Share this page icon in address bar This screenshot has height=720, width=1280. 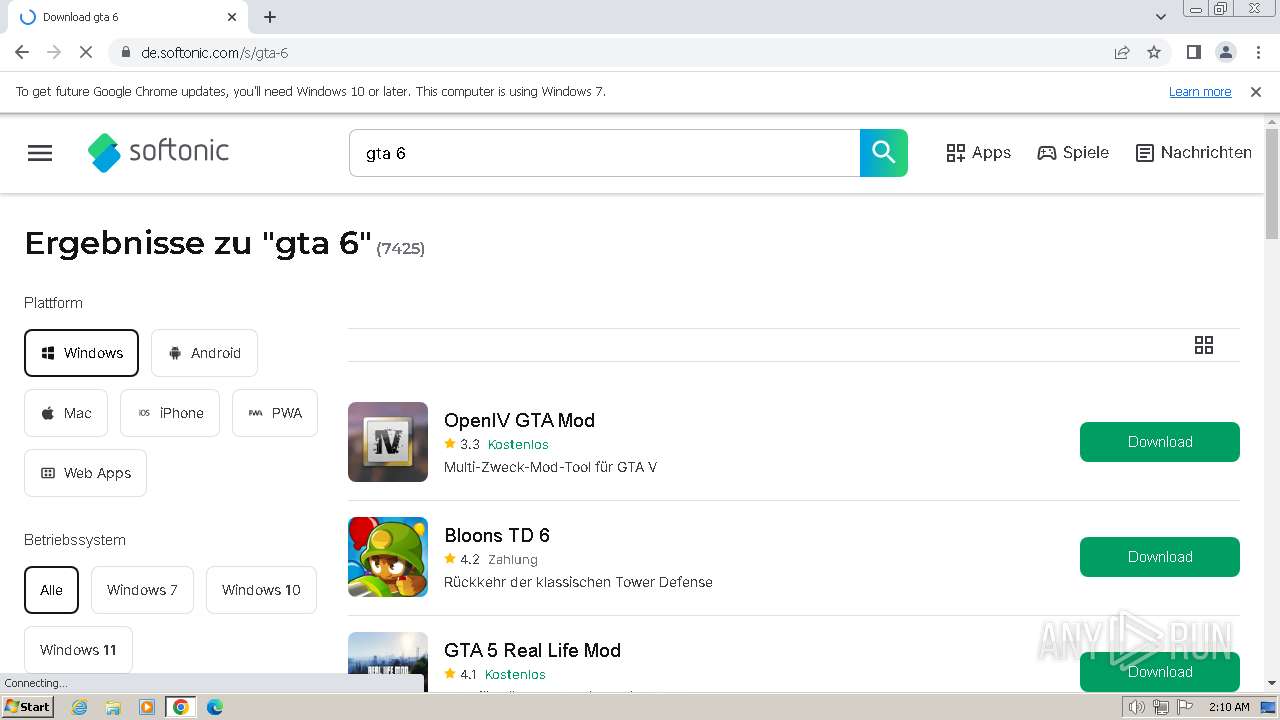tap(1122, 52)
